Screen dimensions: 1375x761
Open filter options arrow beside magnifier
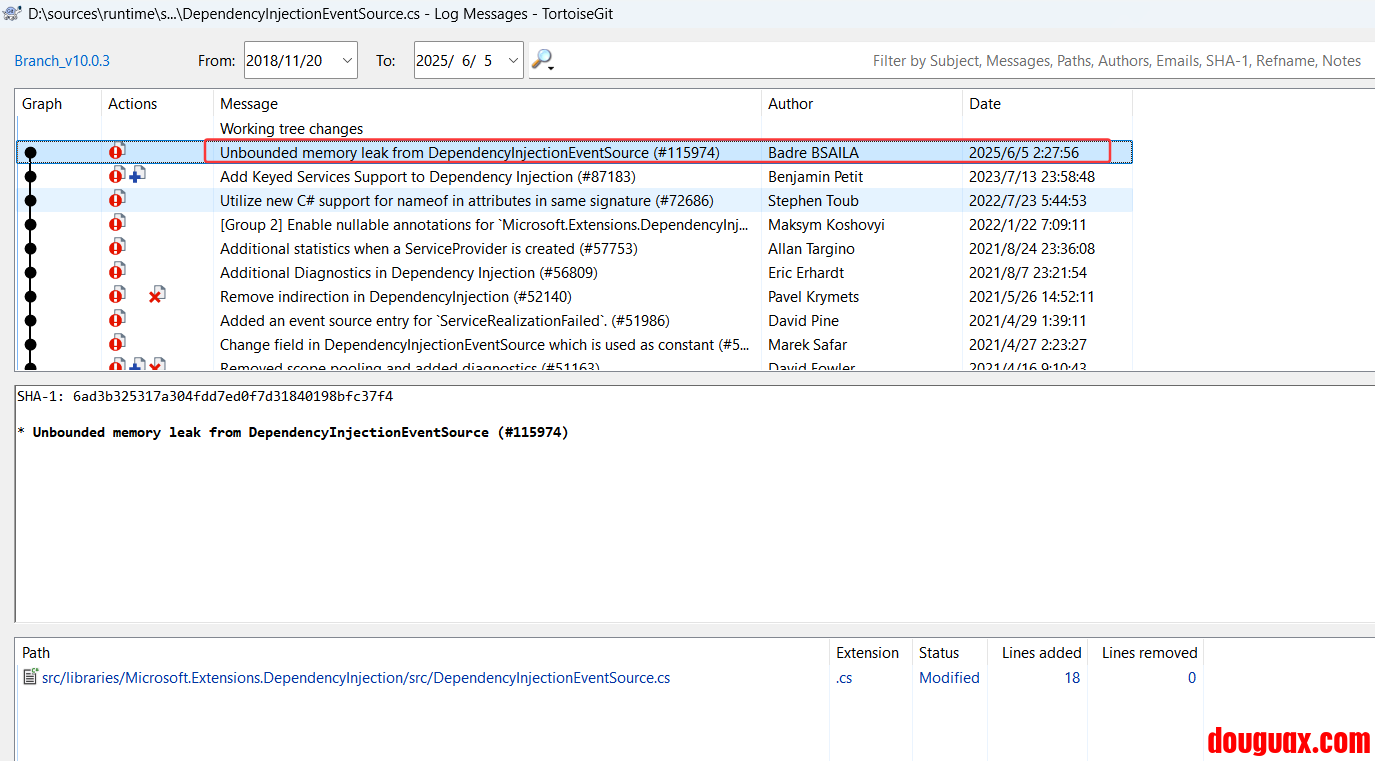(552, 67)
